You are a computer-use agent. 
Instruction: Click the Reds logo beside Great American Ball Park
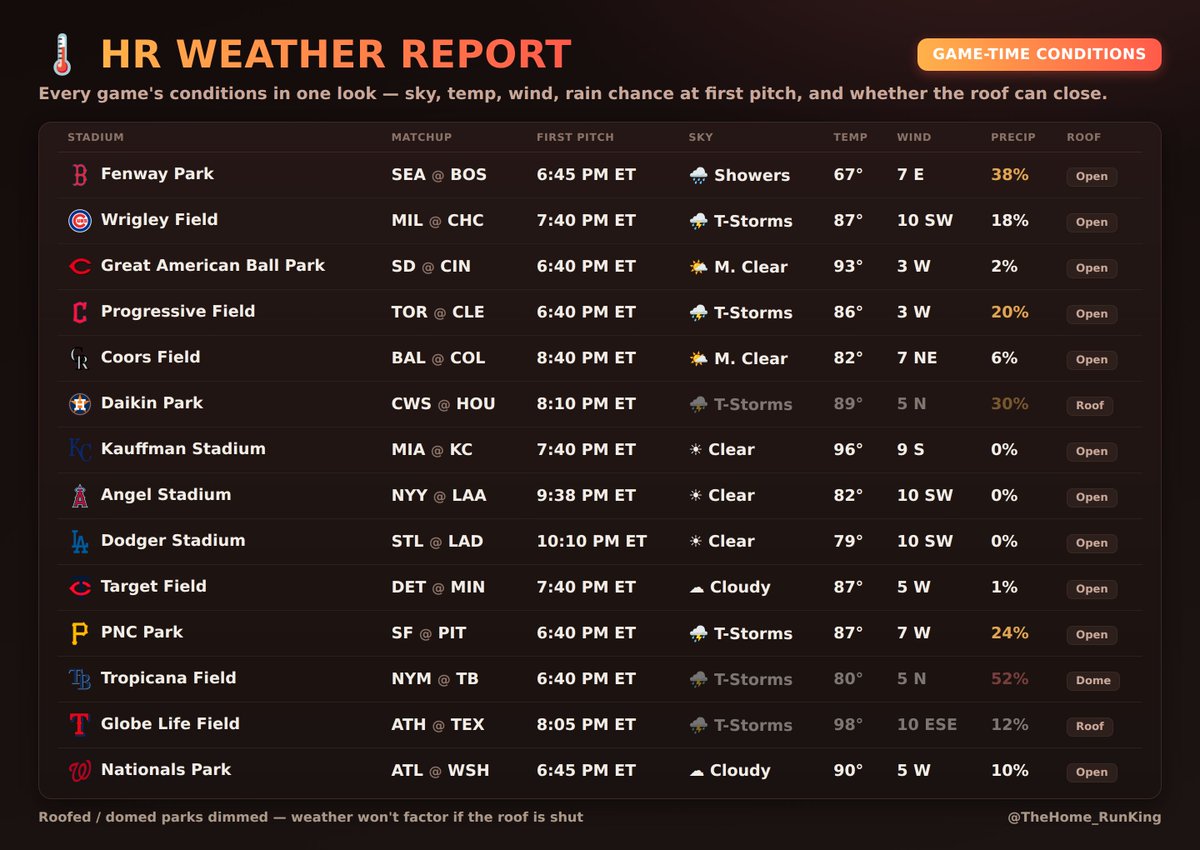click(x=79, y=267)
